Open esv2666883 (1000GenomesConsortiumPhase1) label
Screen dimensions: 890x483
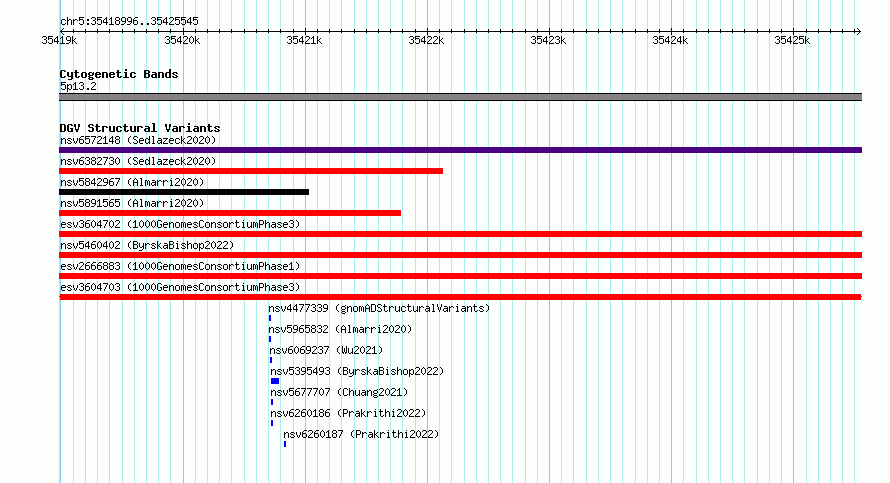180,266
